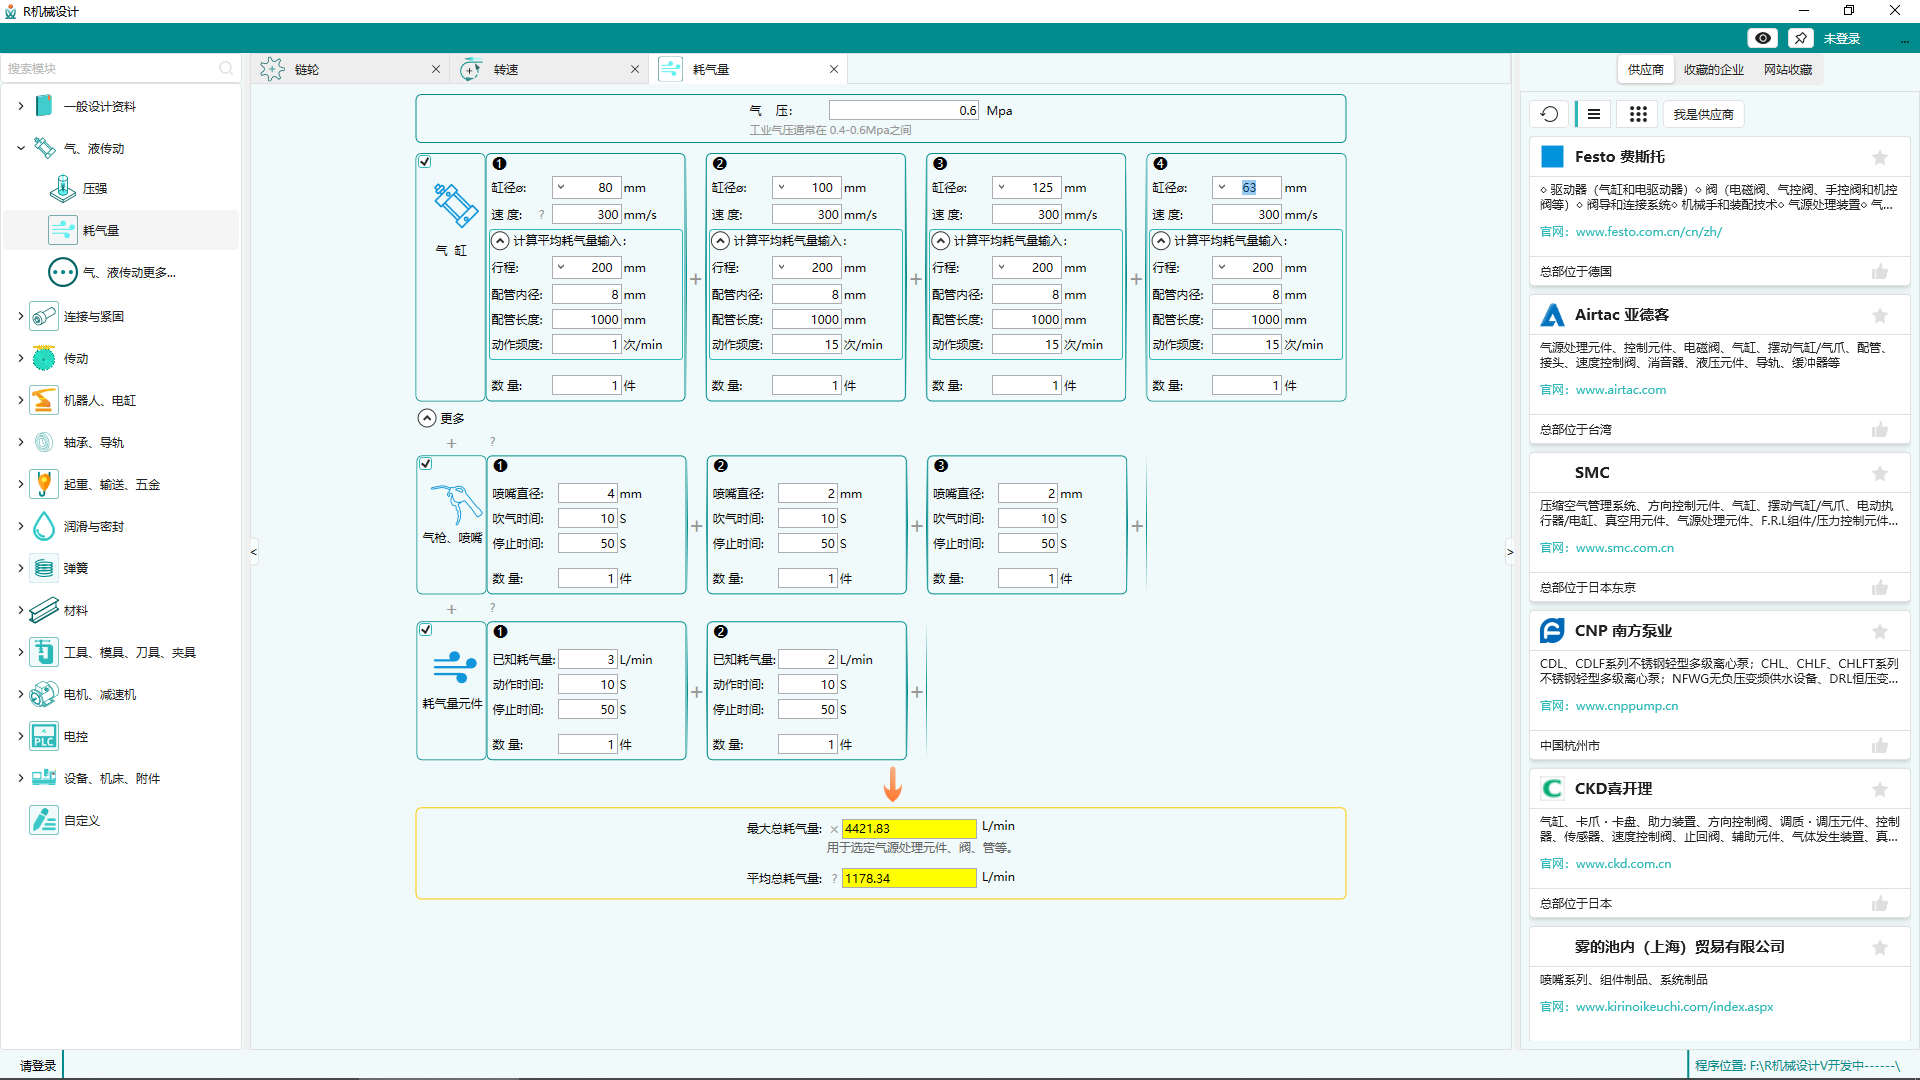
Task: Switch supplier panel to grid view
Action: pos(1637,114)
